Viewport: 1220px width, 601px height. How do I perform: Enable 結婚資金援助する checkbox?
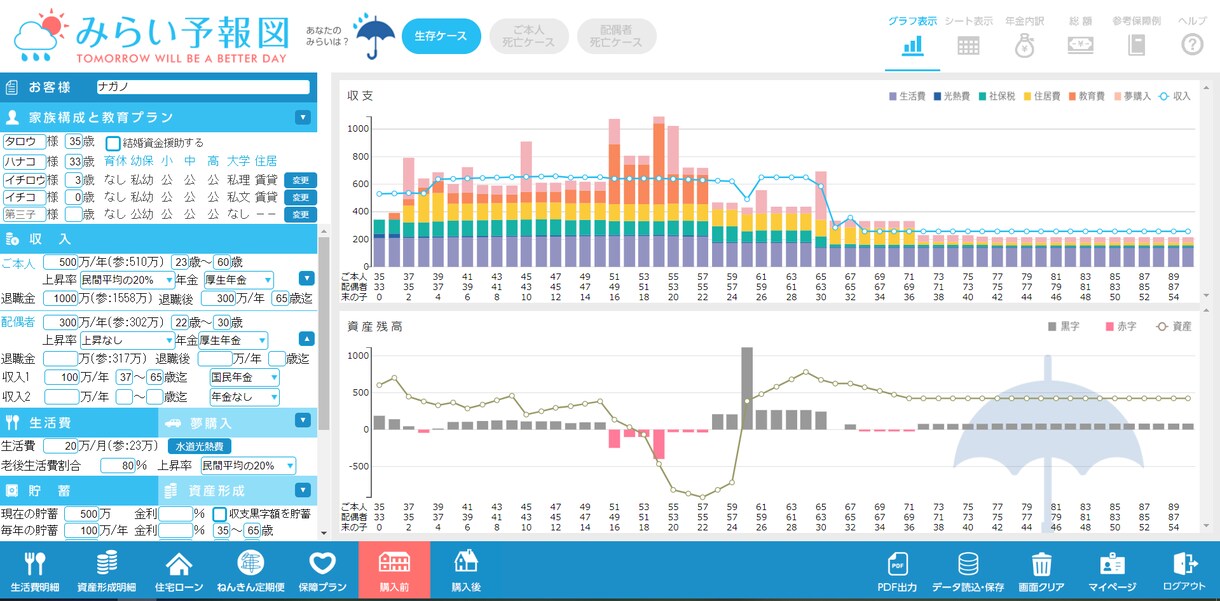pyautogui.click(x=113, y=143)
